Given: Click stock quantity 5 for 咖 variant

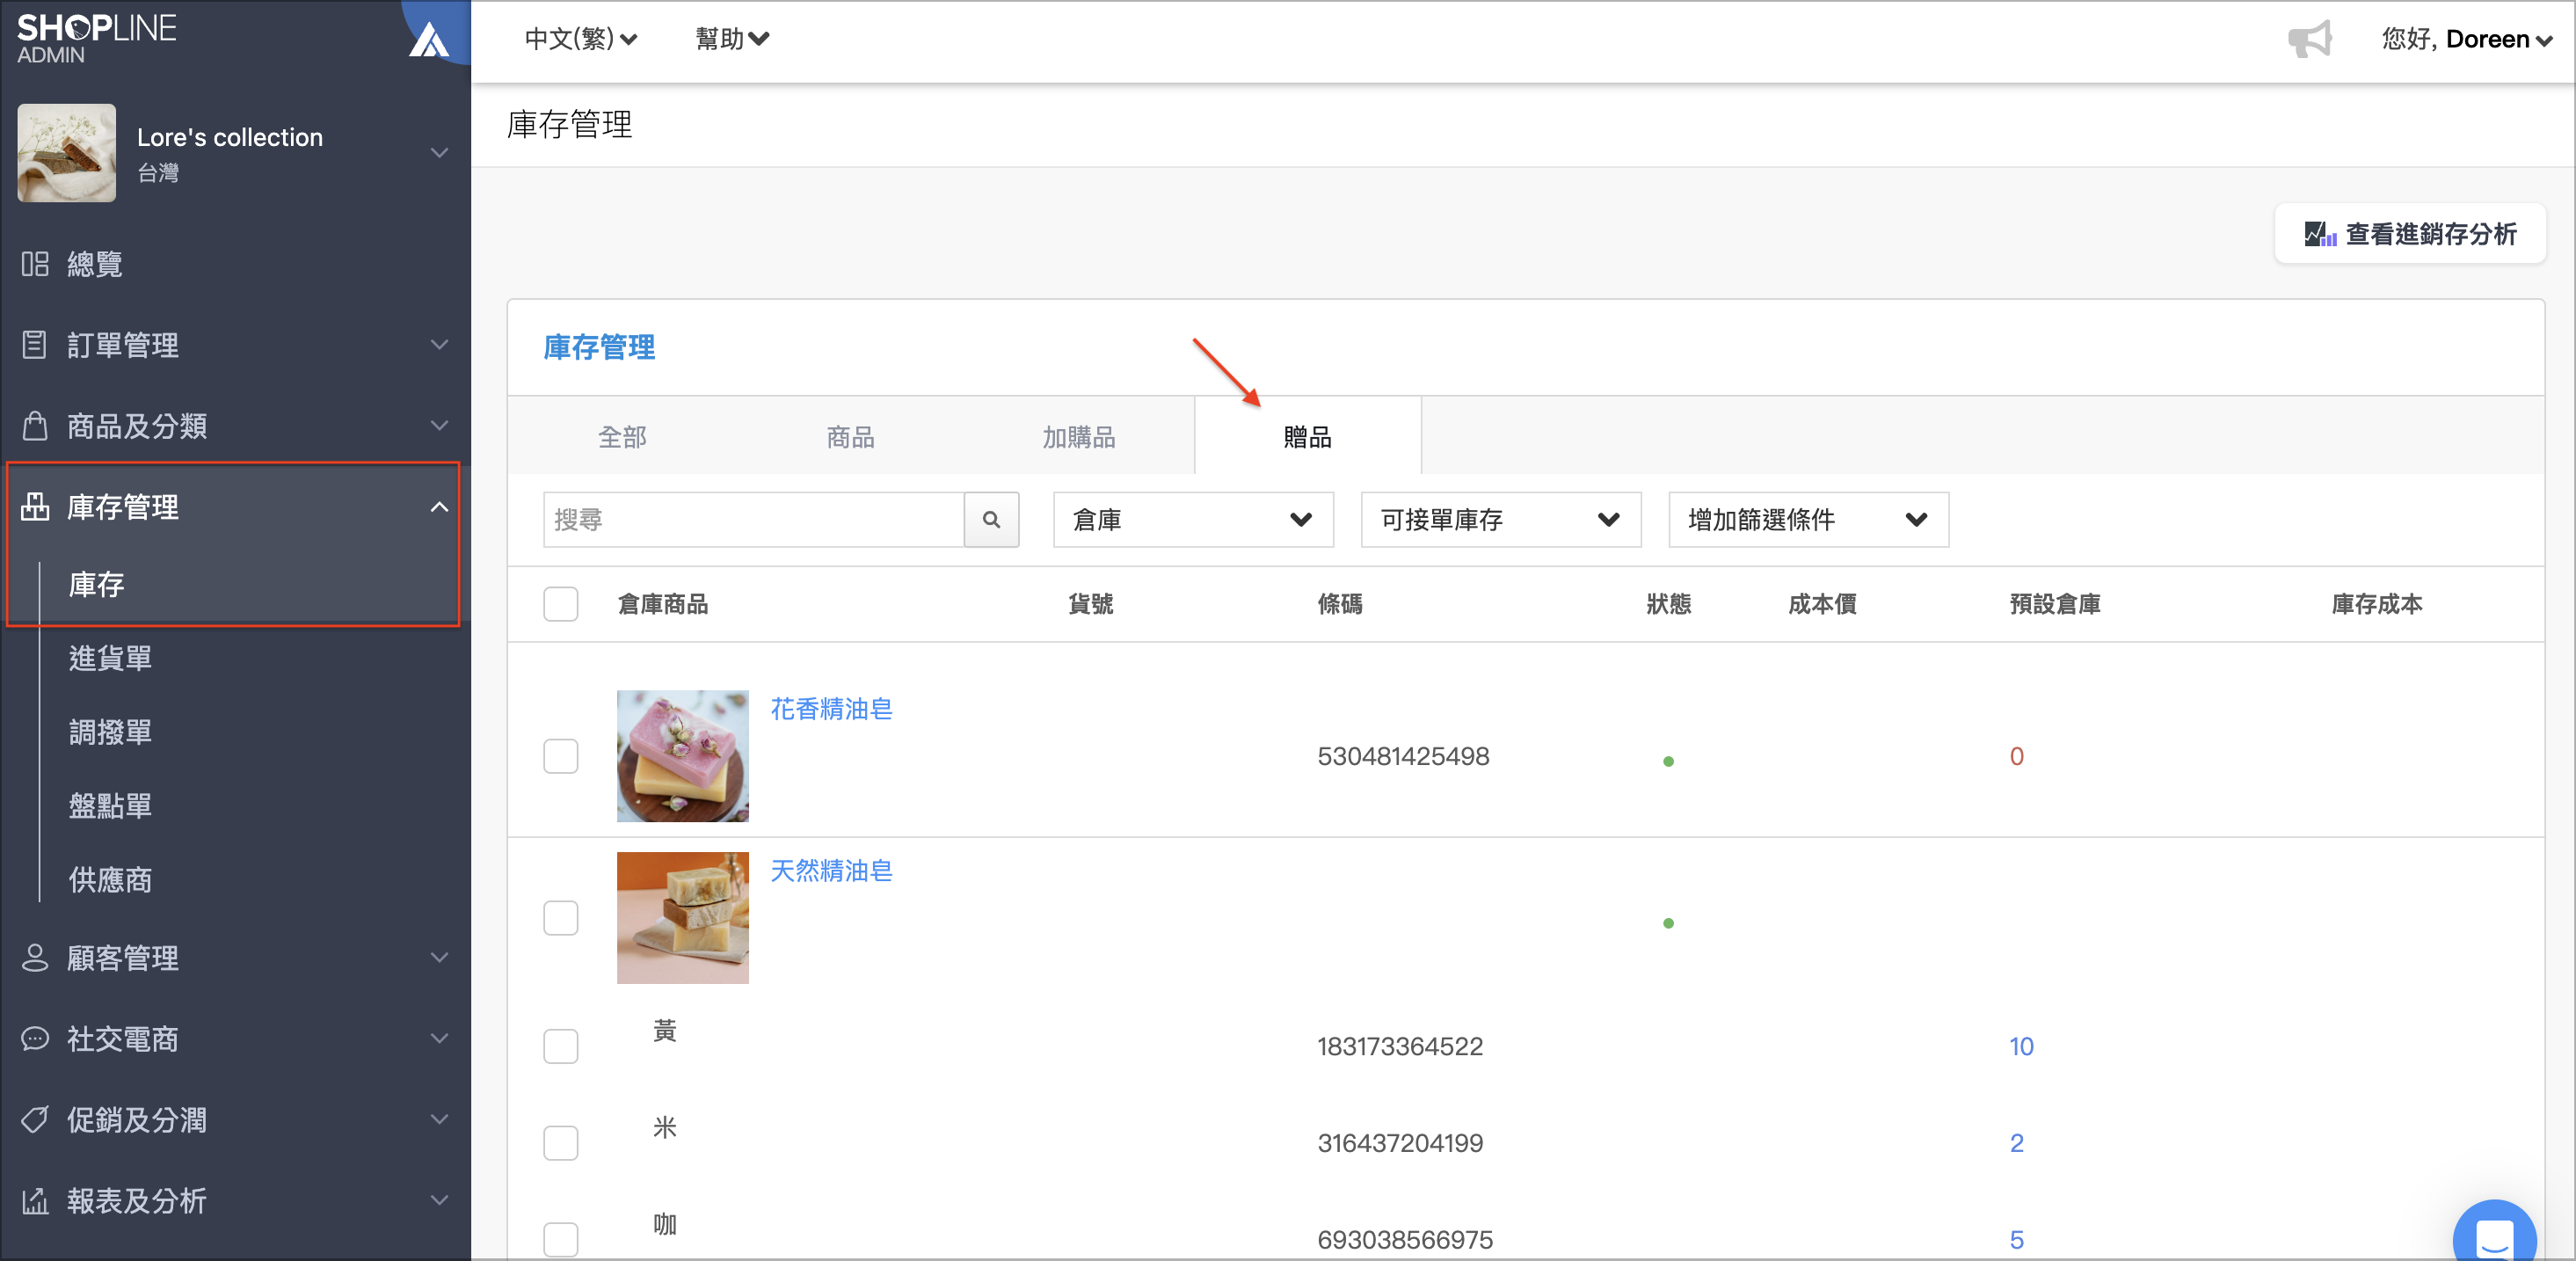Looking at the screenshot, I should click(x=2016, y=1239).
